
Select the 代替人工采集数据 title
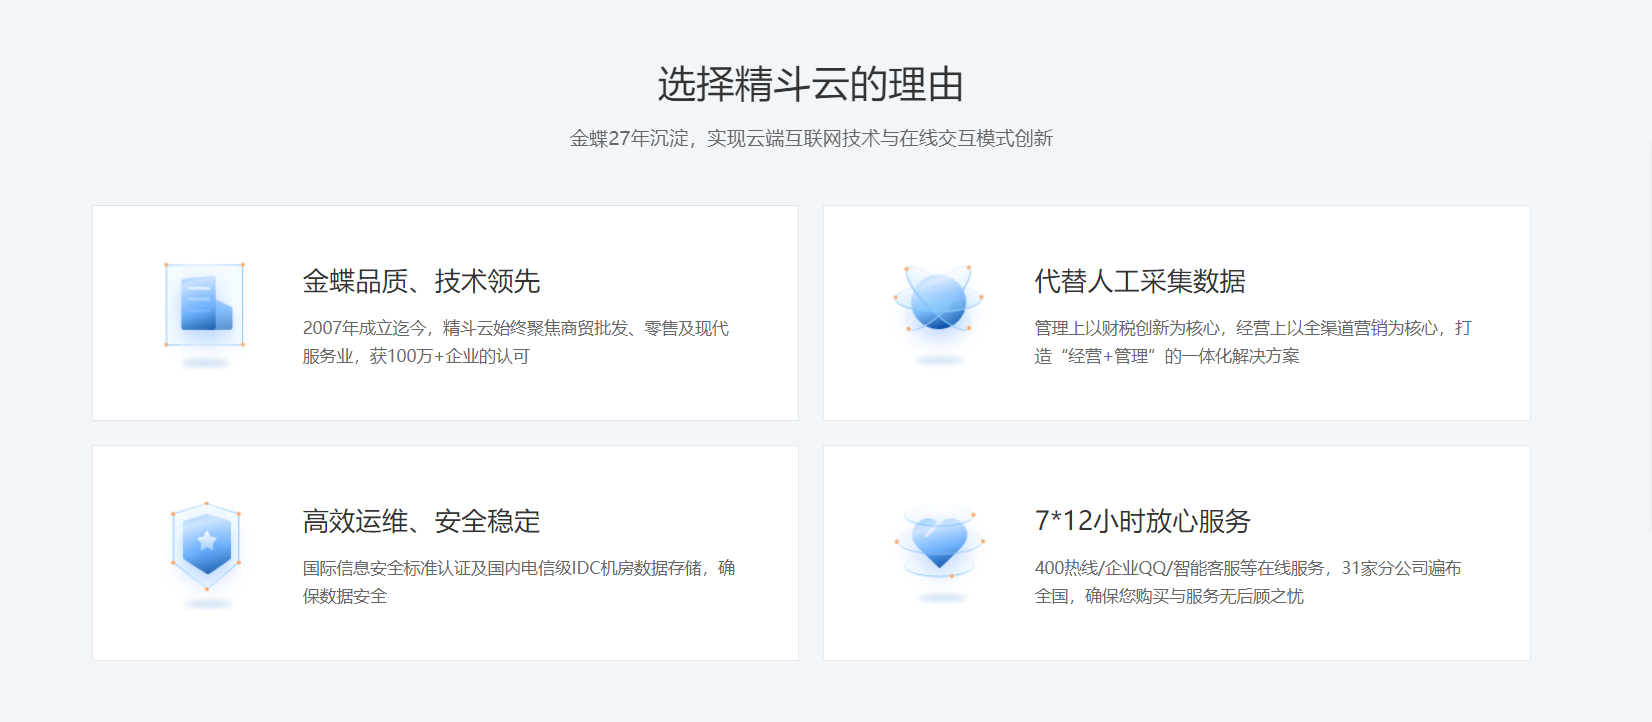click(x=1140, y=281)
